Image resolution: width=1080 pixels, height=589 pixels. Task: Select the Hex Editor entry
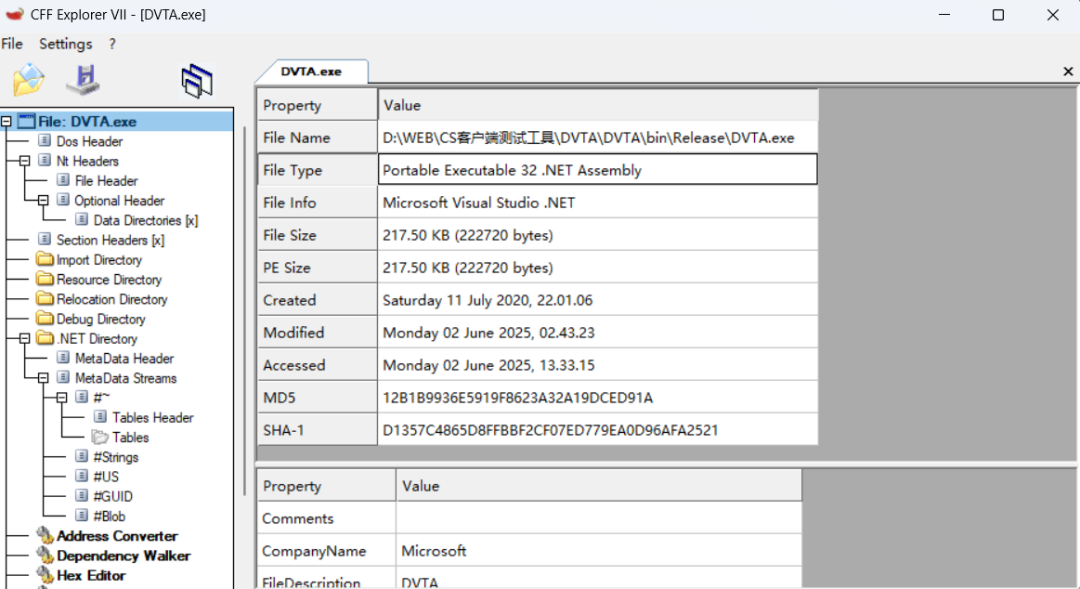pyautogui.click(x=91, y=575)
